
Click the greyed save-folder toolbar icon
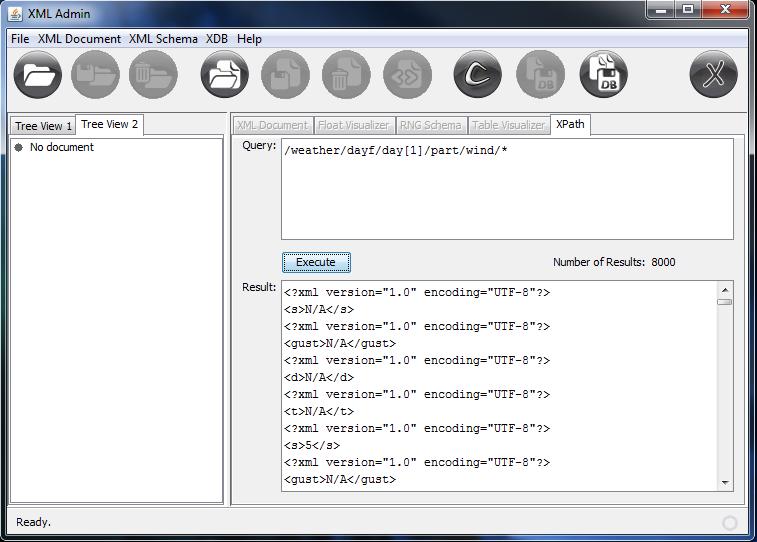pos(96,75)
